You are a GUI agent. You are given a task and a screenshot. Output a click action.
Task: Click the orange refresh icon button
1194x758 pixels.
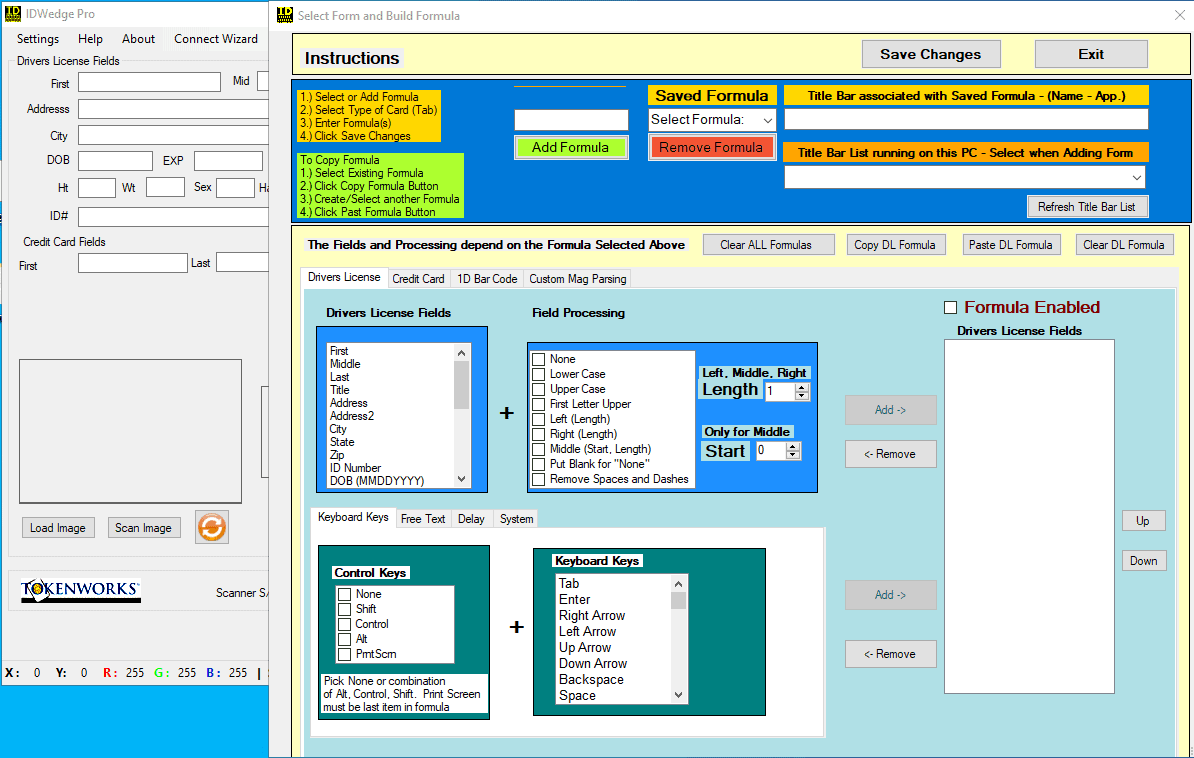click(212, 527)
